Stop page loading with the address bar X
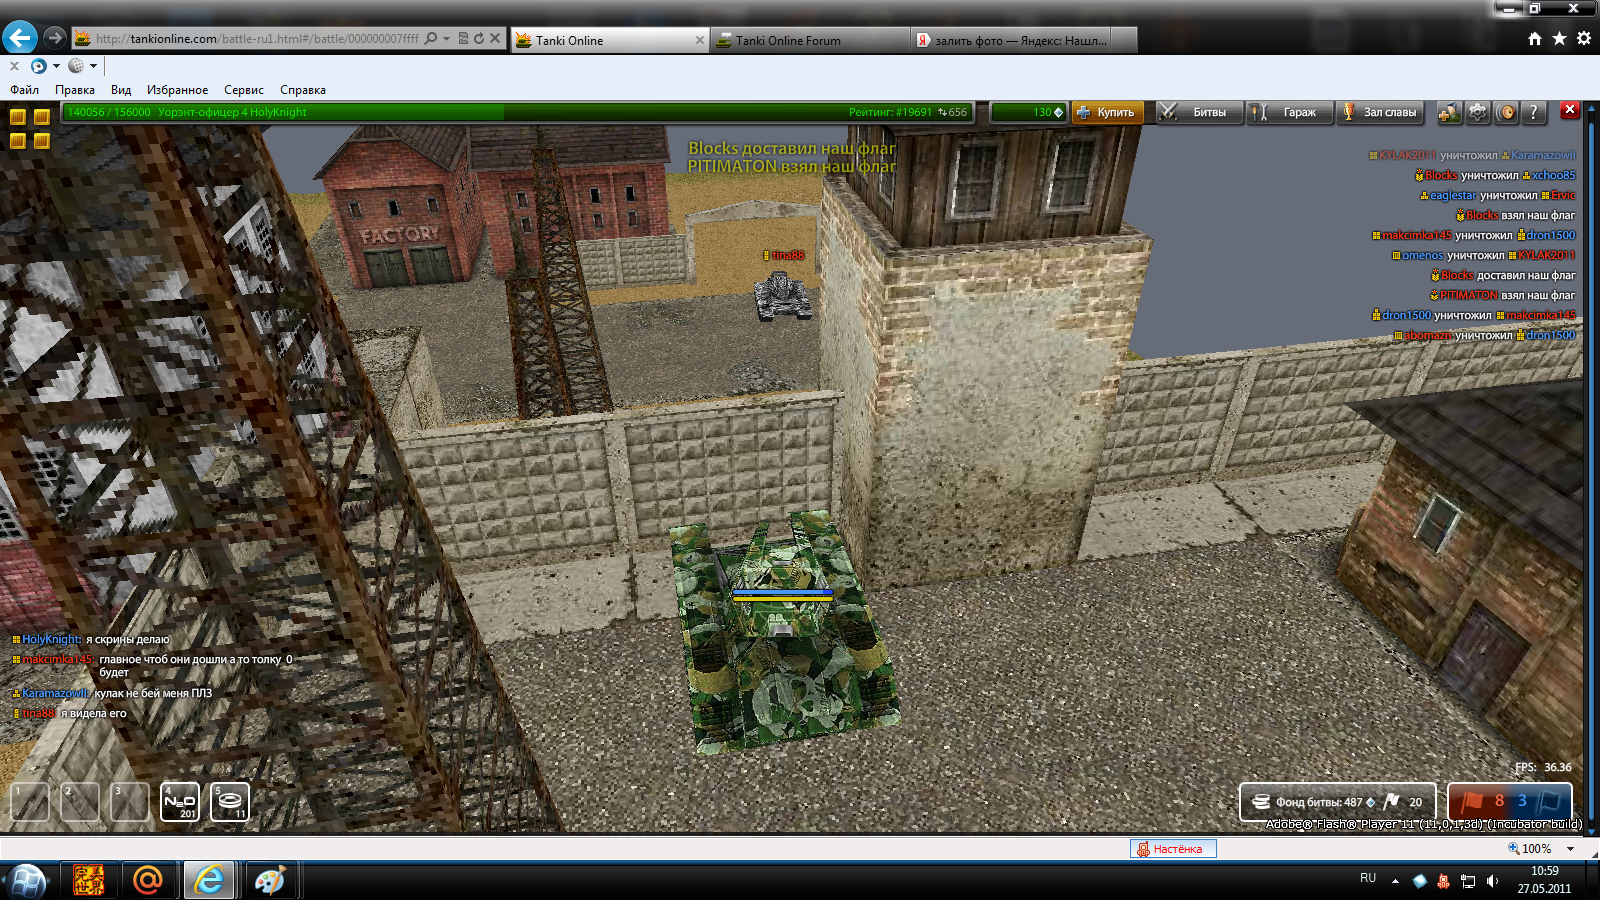 pyautogui.click(x=495, y=39)
